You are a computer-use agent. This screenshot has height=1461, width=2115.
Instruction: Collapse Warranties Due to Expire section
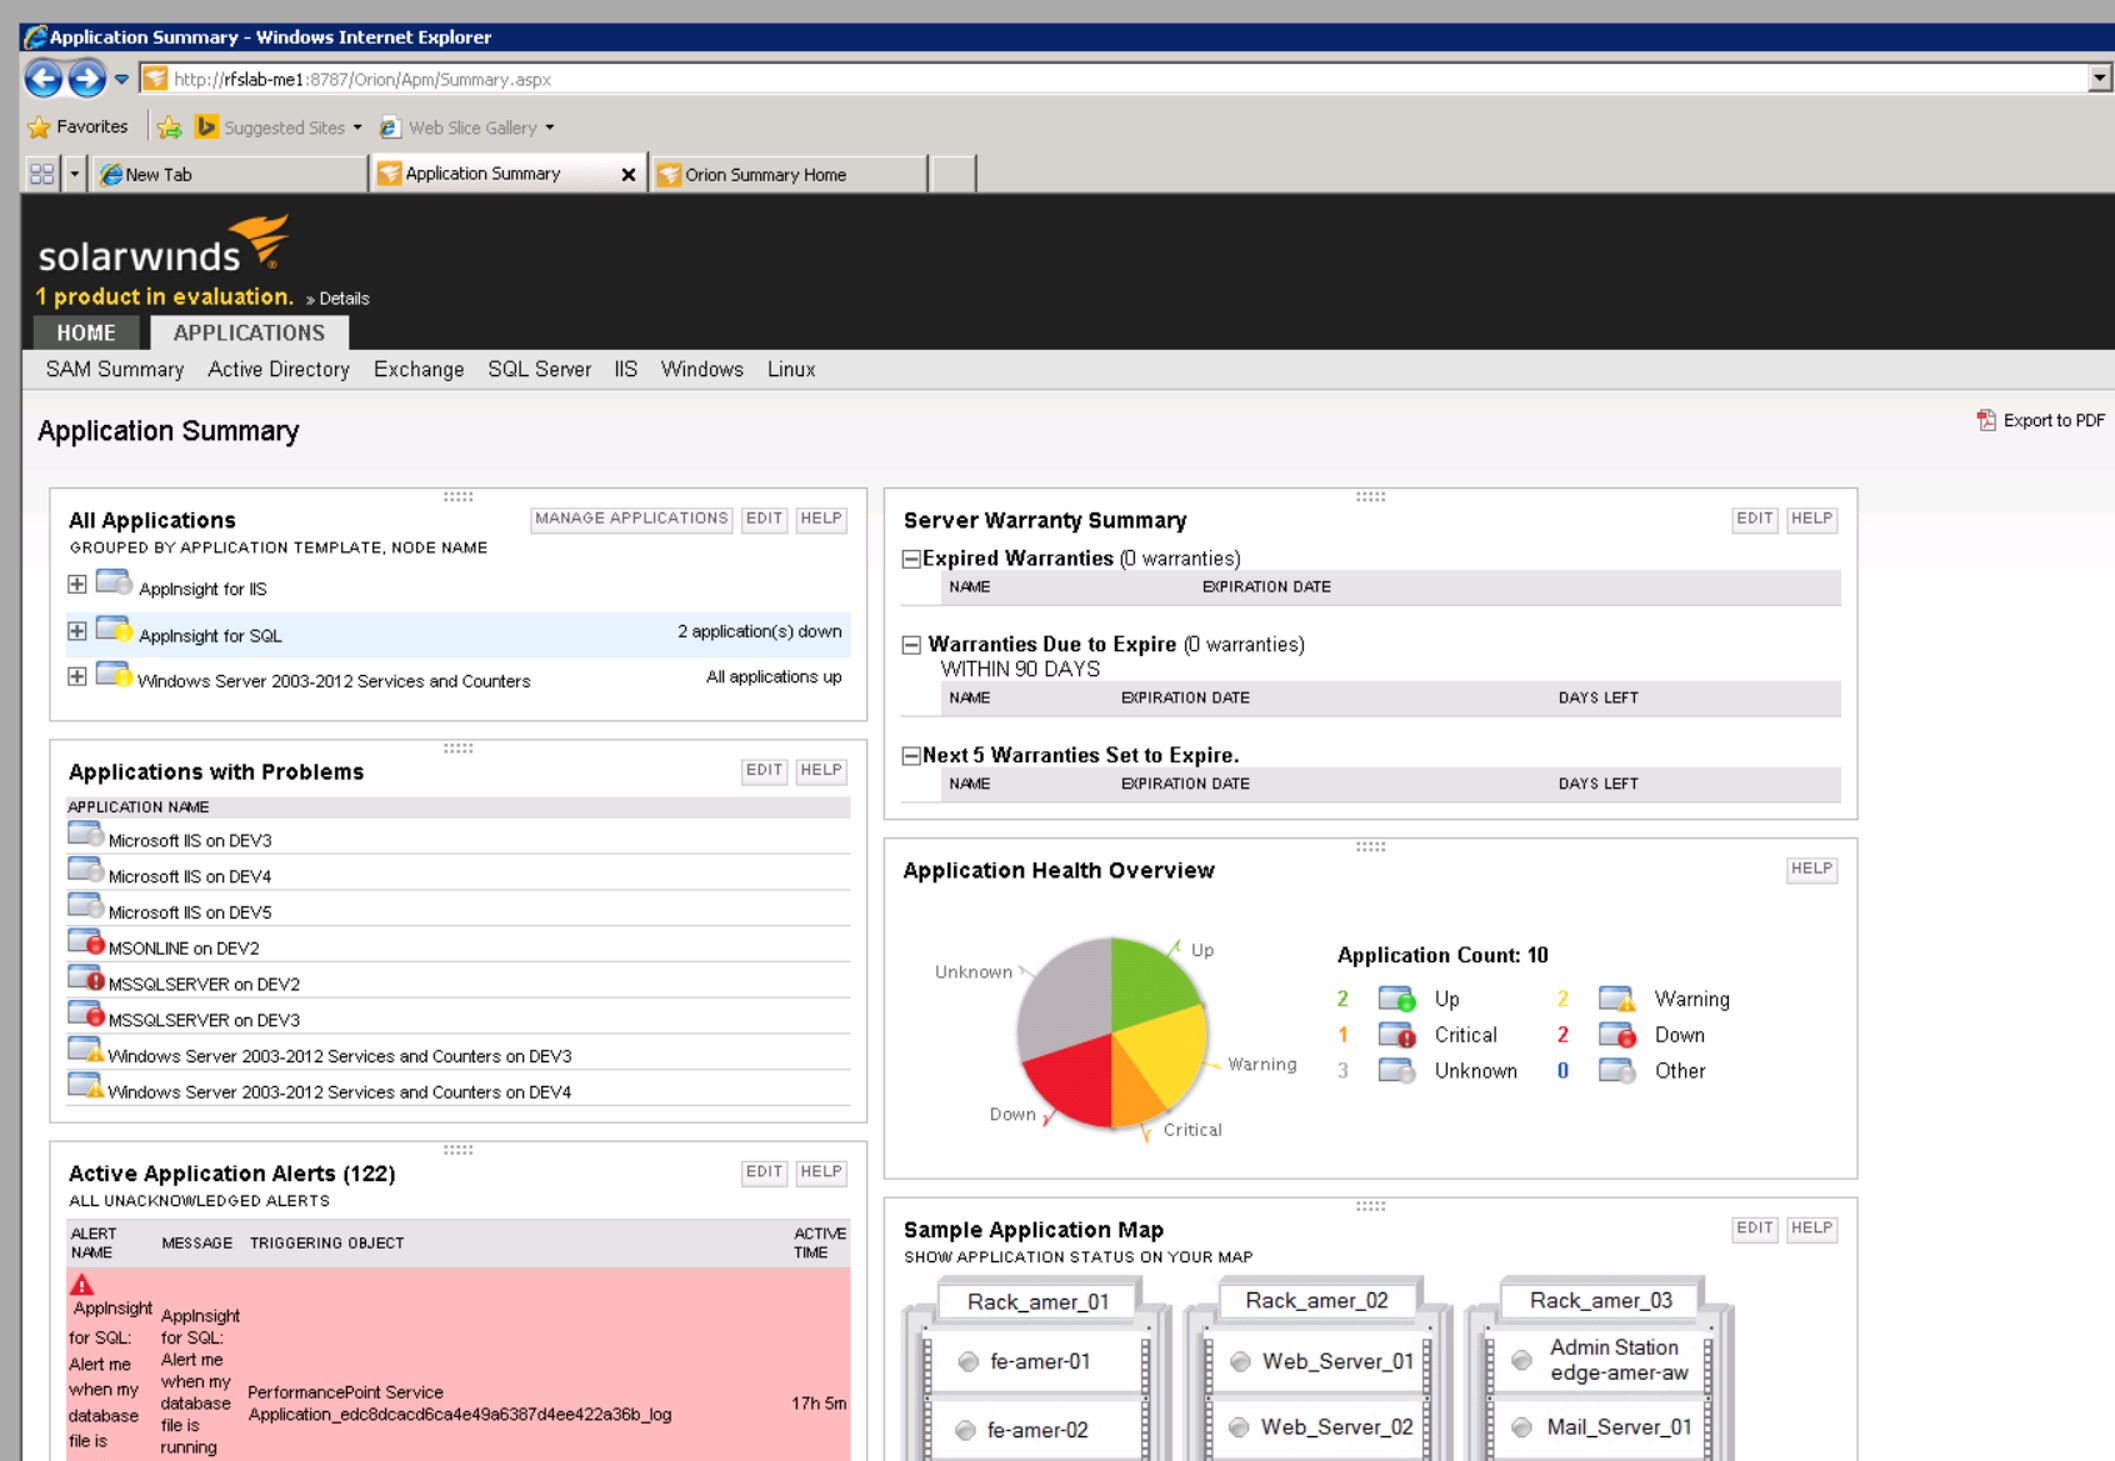[911, 645]
